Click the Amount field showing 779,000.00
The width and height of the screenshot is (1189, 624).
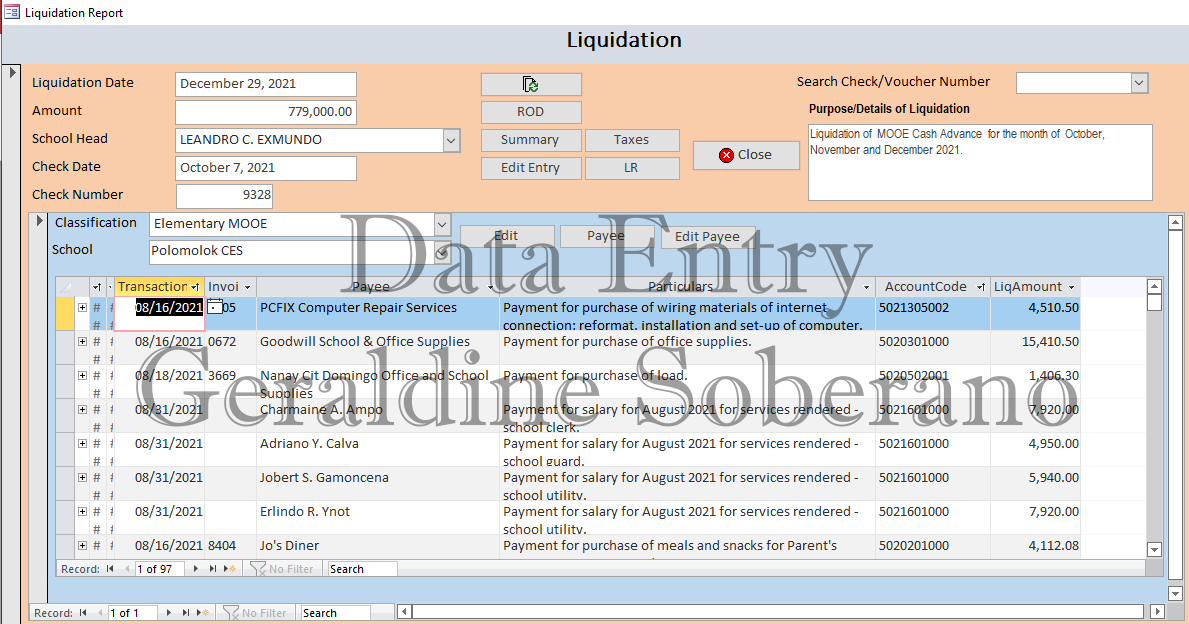point(265,112)
